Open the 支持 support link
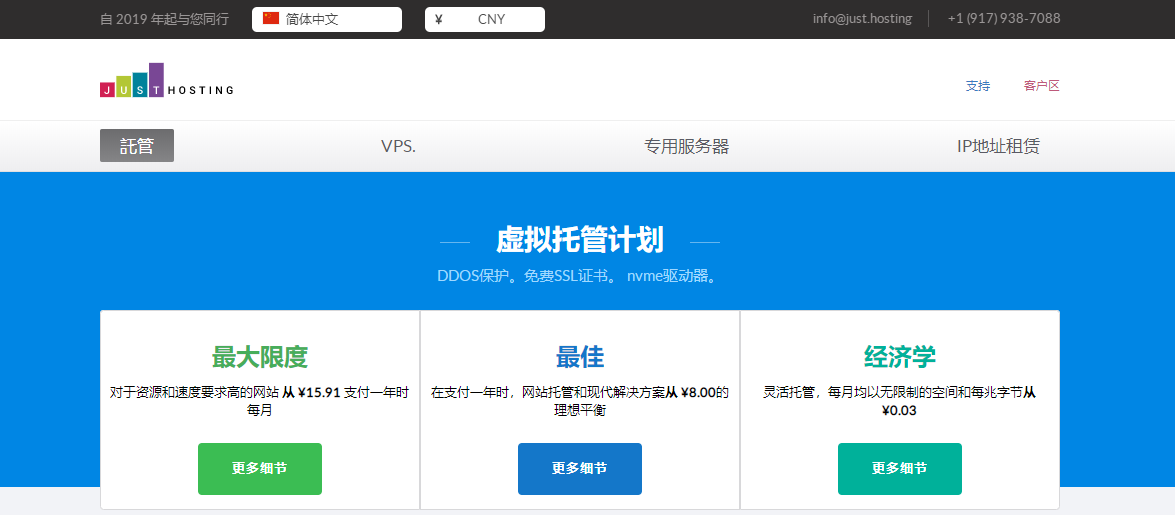This screenshot has height=515, width=1175. tap(977, 86)
